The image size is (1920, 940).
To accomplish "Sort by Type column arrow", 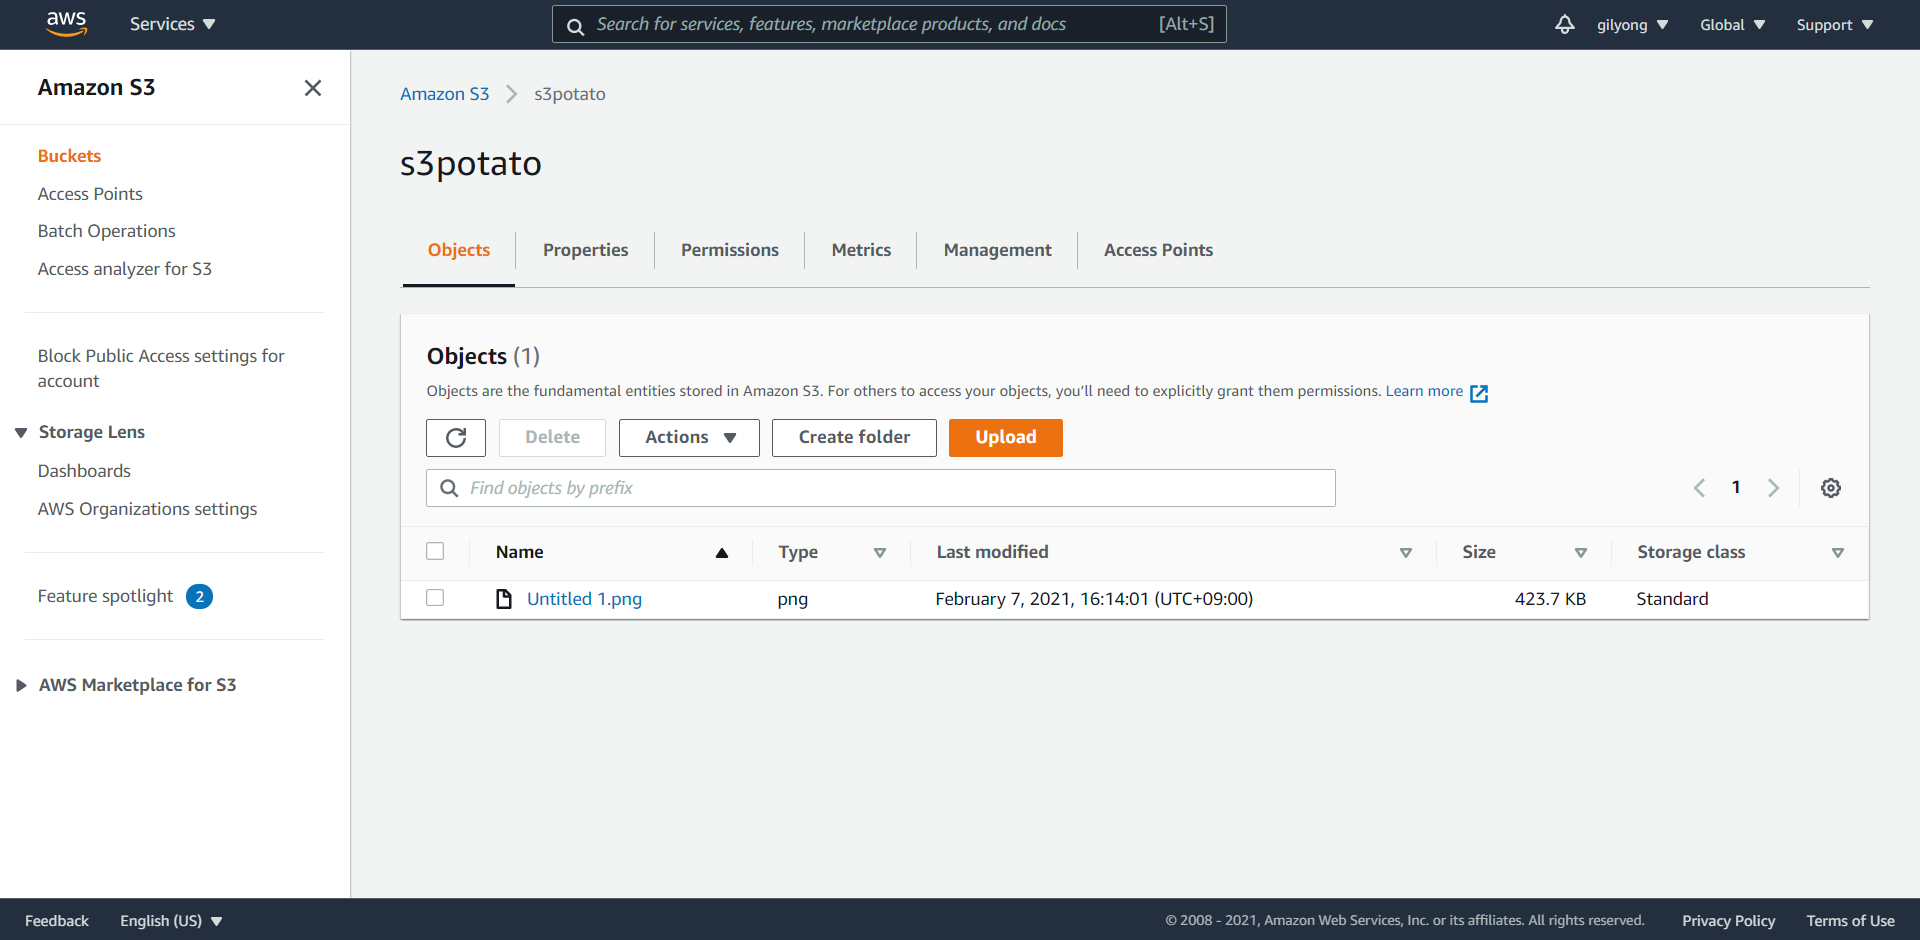I will pos(880,553).
